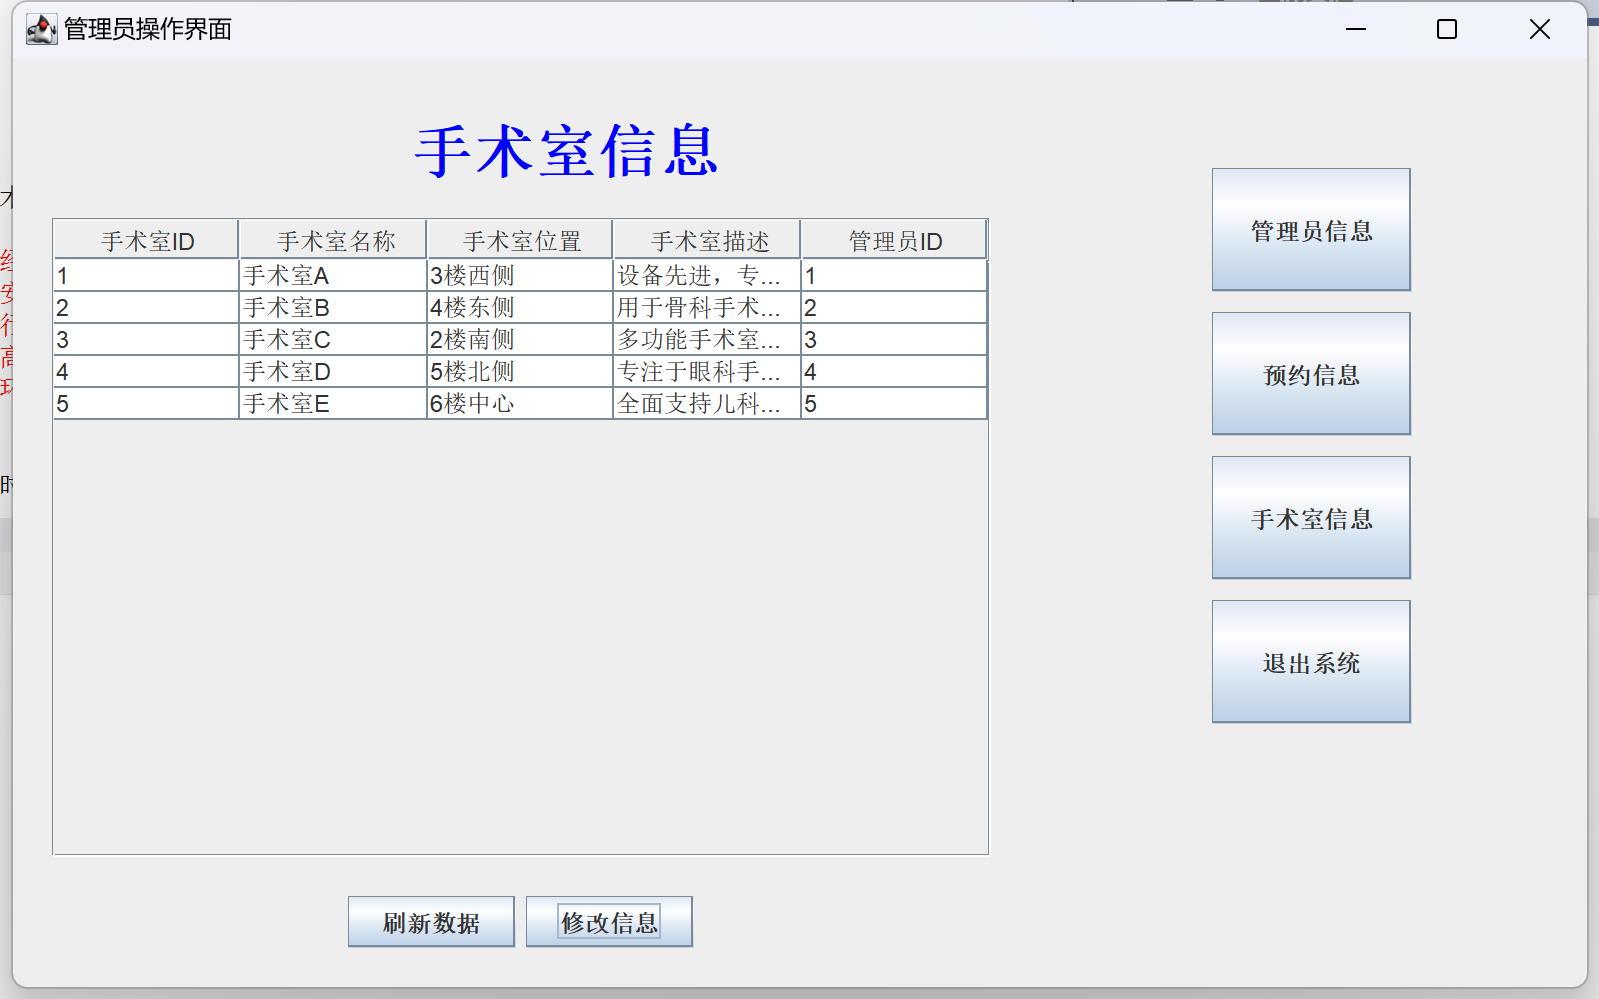Select the 手术室A name cell
This screenshot has height=999, width=1599.
(332, 276)
